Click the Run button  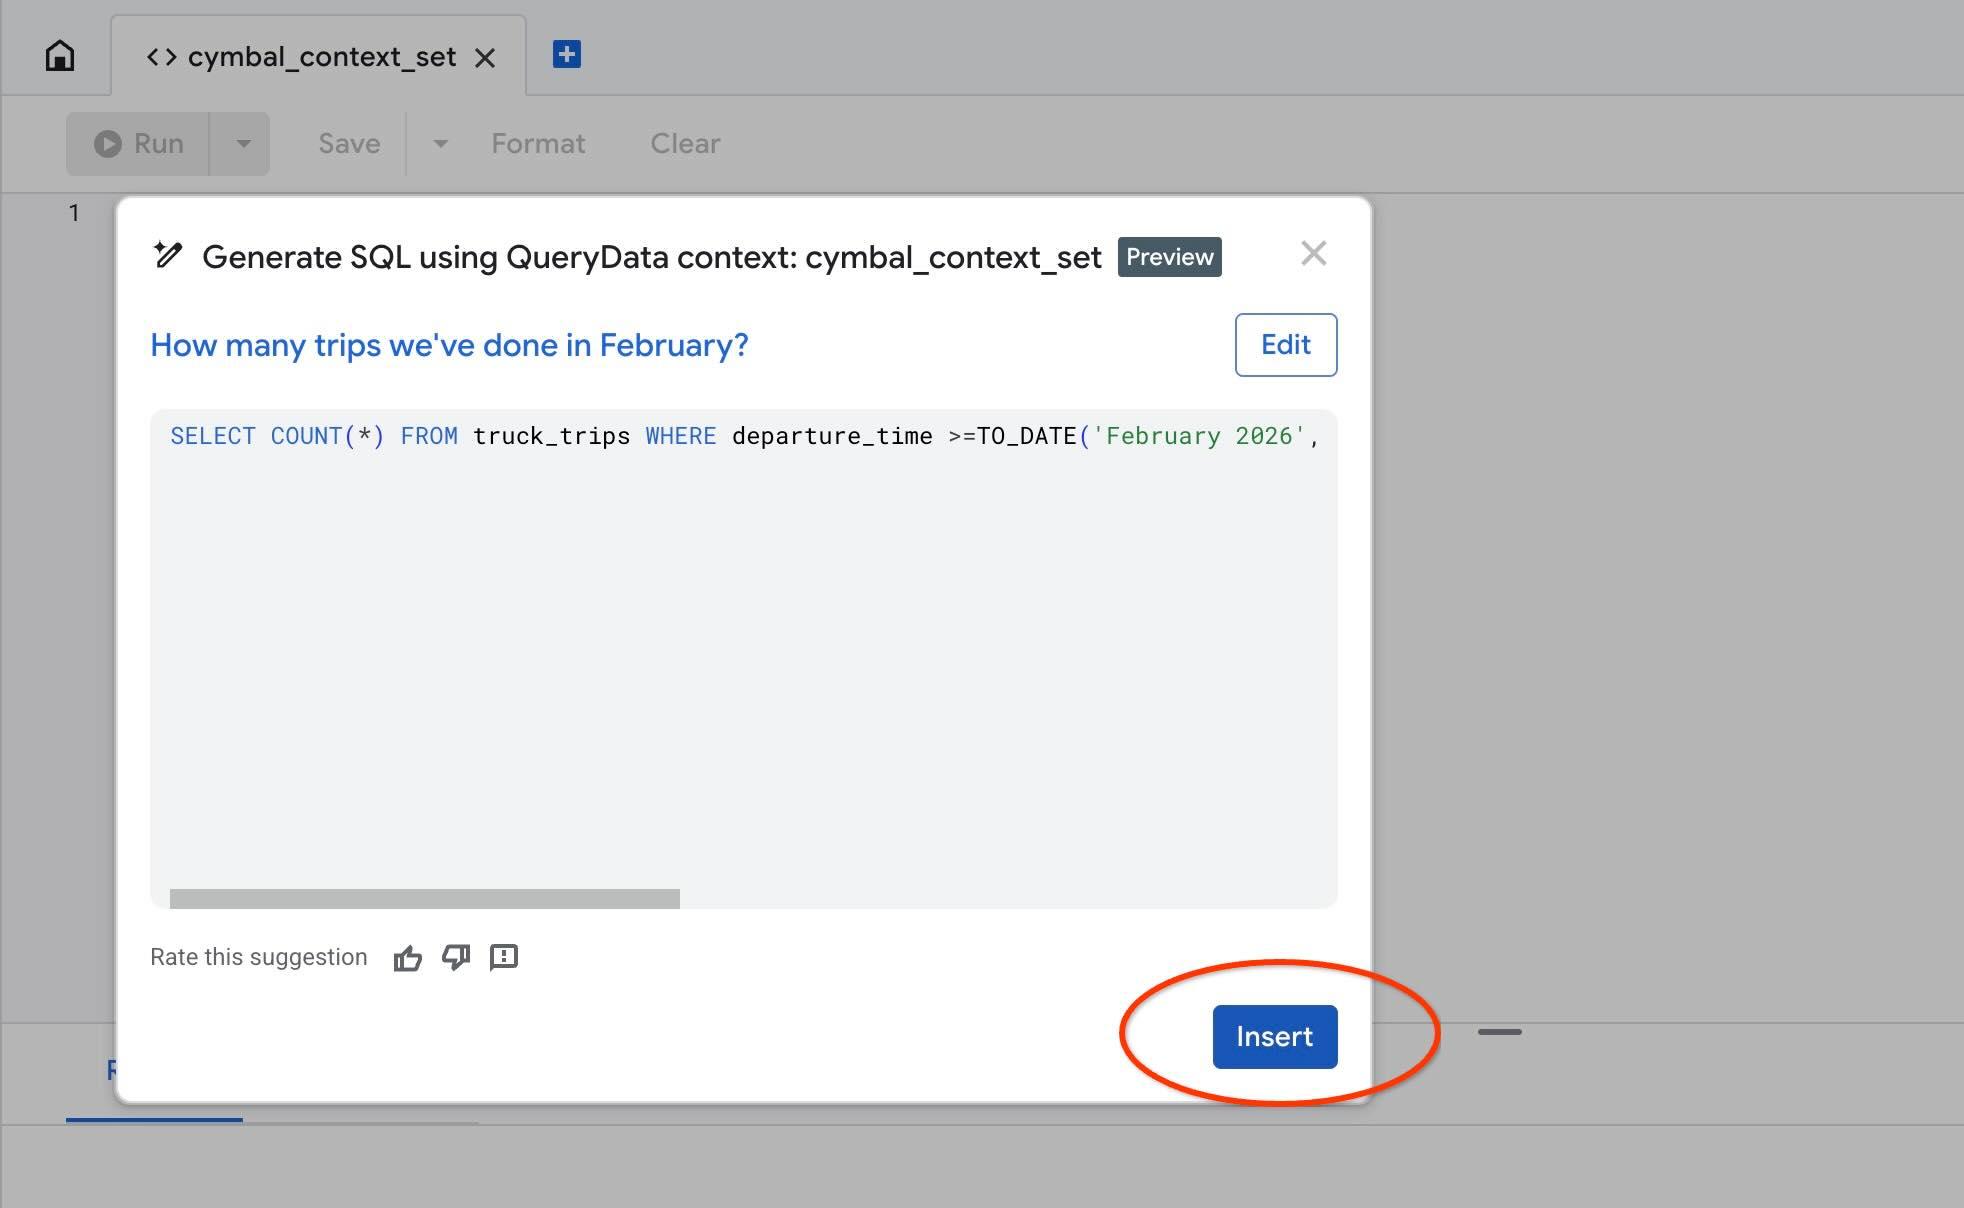point(139,144)
